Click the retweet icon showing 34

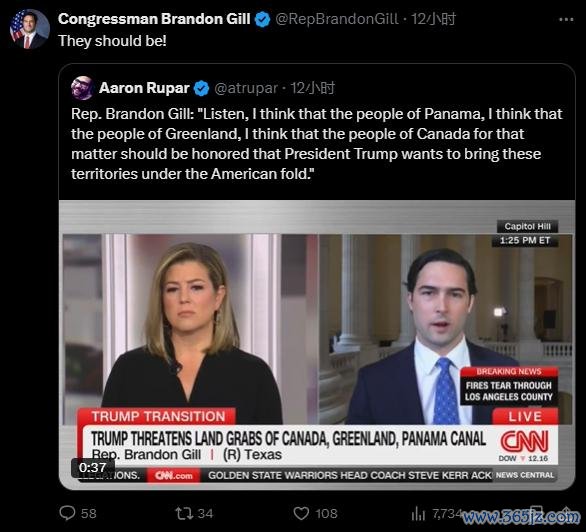click(184, 513)
